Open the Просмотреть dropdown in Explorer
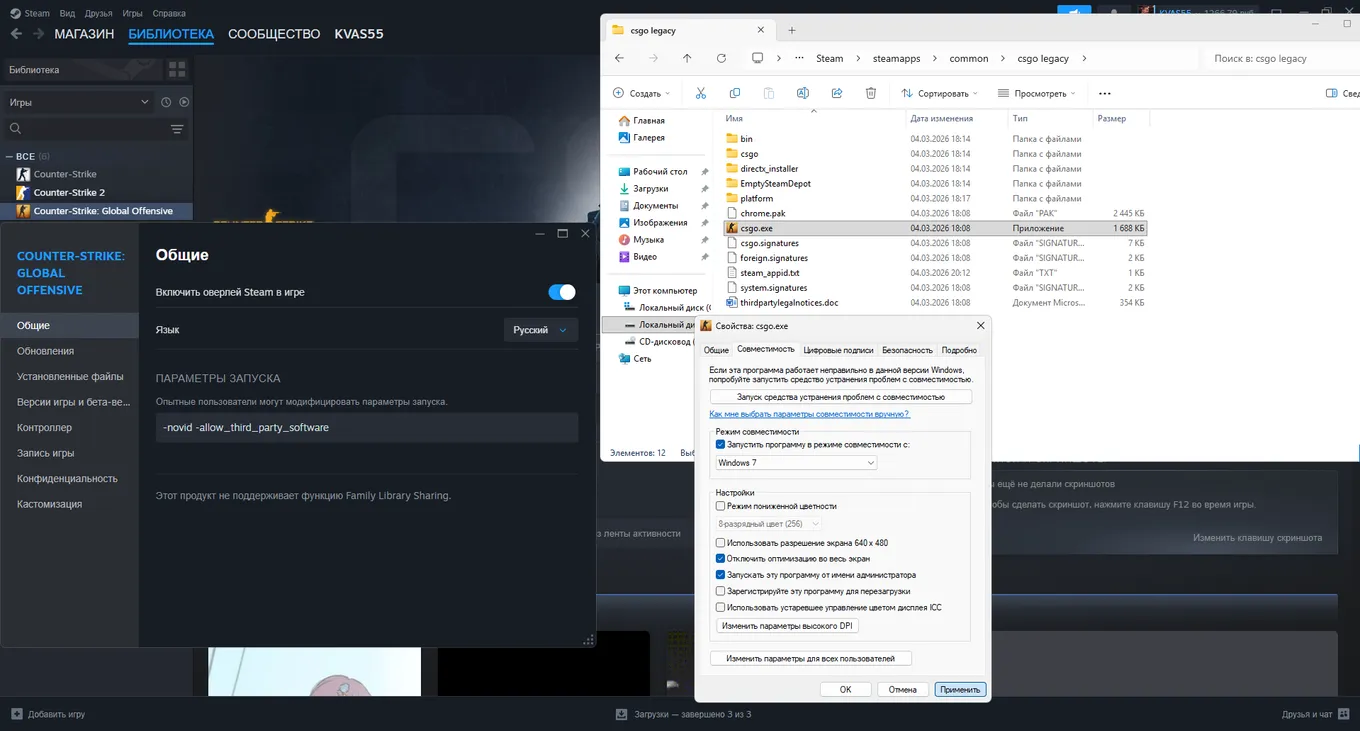Image resolution: width=1360 pixels, height=731 pixels. click(x=1037, y=93)
